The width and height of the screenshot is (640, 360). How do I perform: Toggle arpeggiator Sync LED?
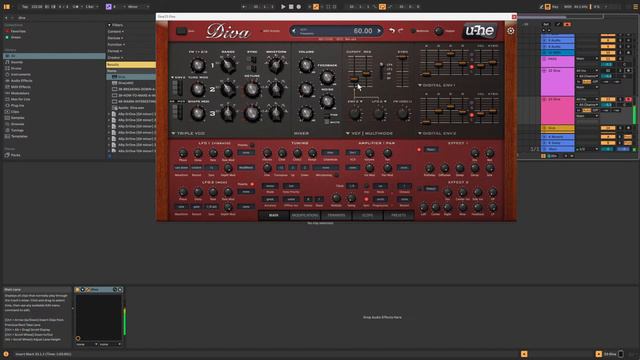point(366,199)
